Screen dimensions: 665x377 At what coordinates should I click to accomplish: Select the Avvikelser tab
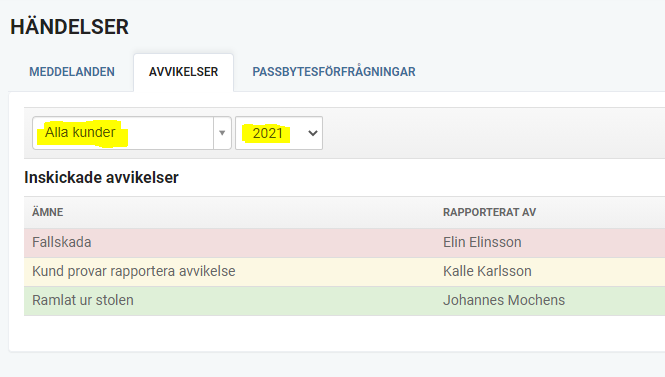coord(183,72)
